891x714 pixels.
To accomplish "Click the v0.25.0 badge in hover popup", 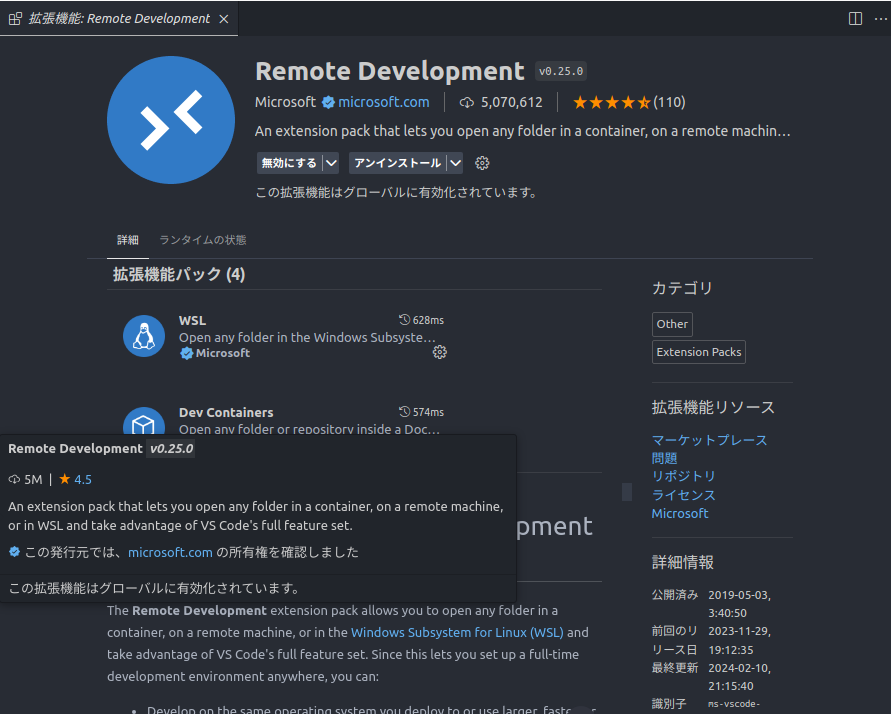I will pos(172,449).
